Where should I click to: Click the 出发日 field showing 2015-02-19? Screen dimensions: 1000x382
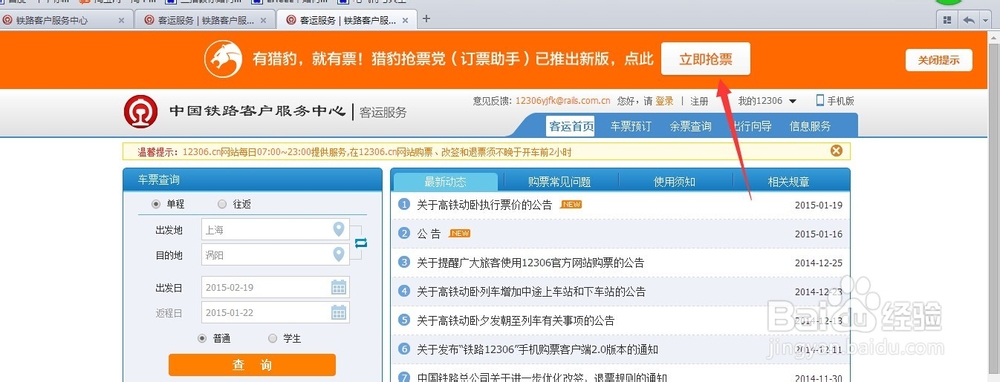[275, 287]
